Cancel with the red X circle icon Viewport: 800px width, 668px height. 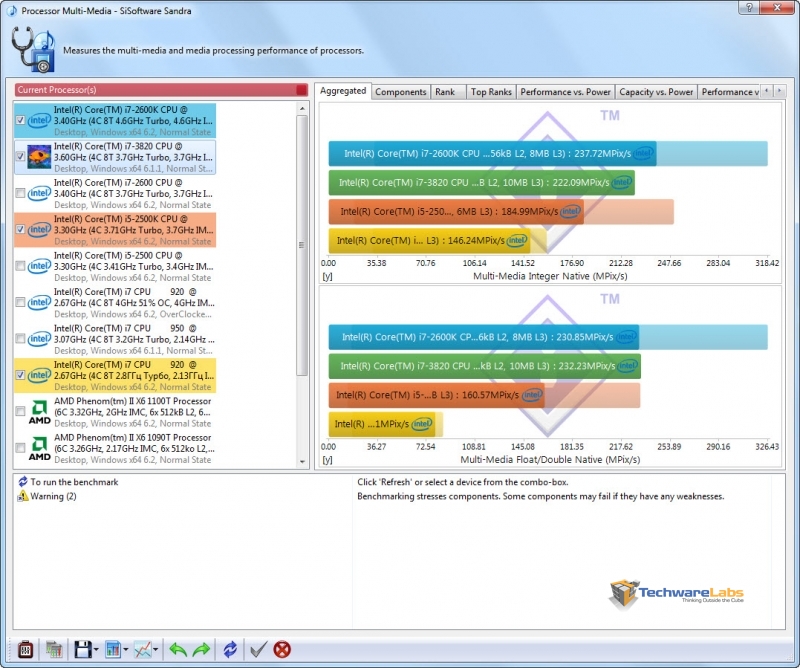pyautogui.click(x=282, y=649)
